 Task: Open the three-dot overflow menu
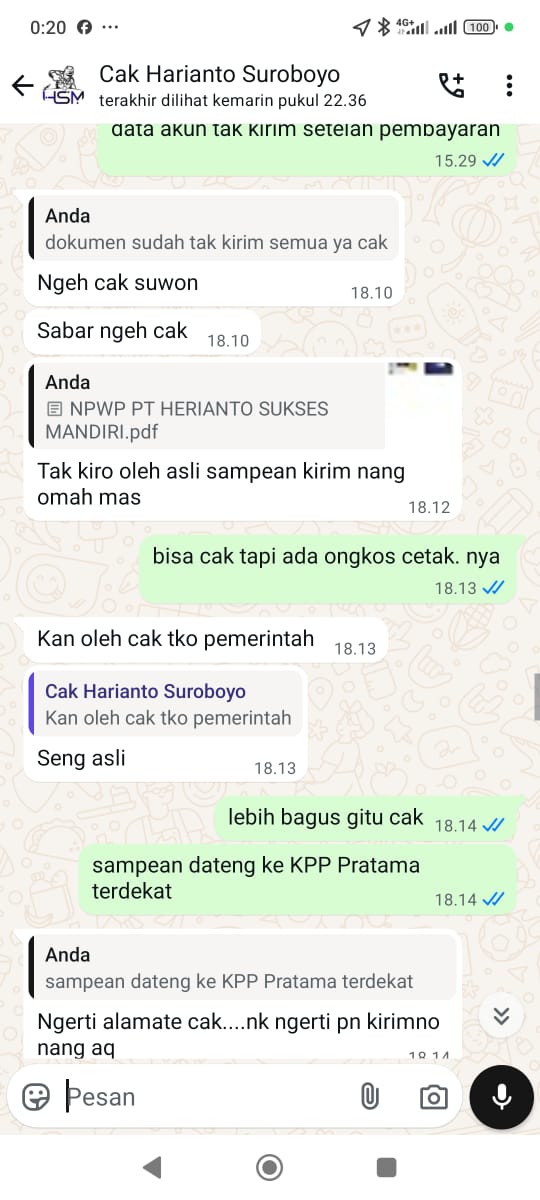pos(509,85)
